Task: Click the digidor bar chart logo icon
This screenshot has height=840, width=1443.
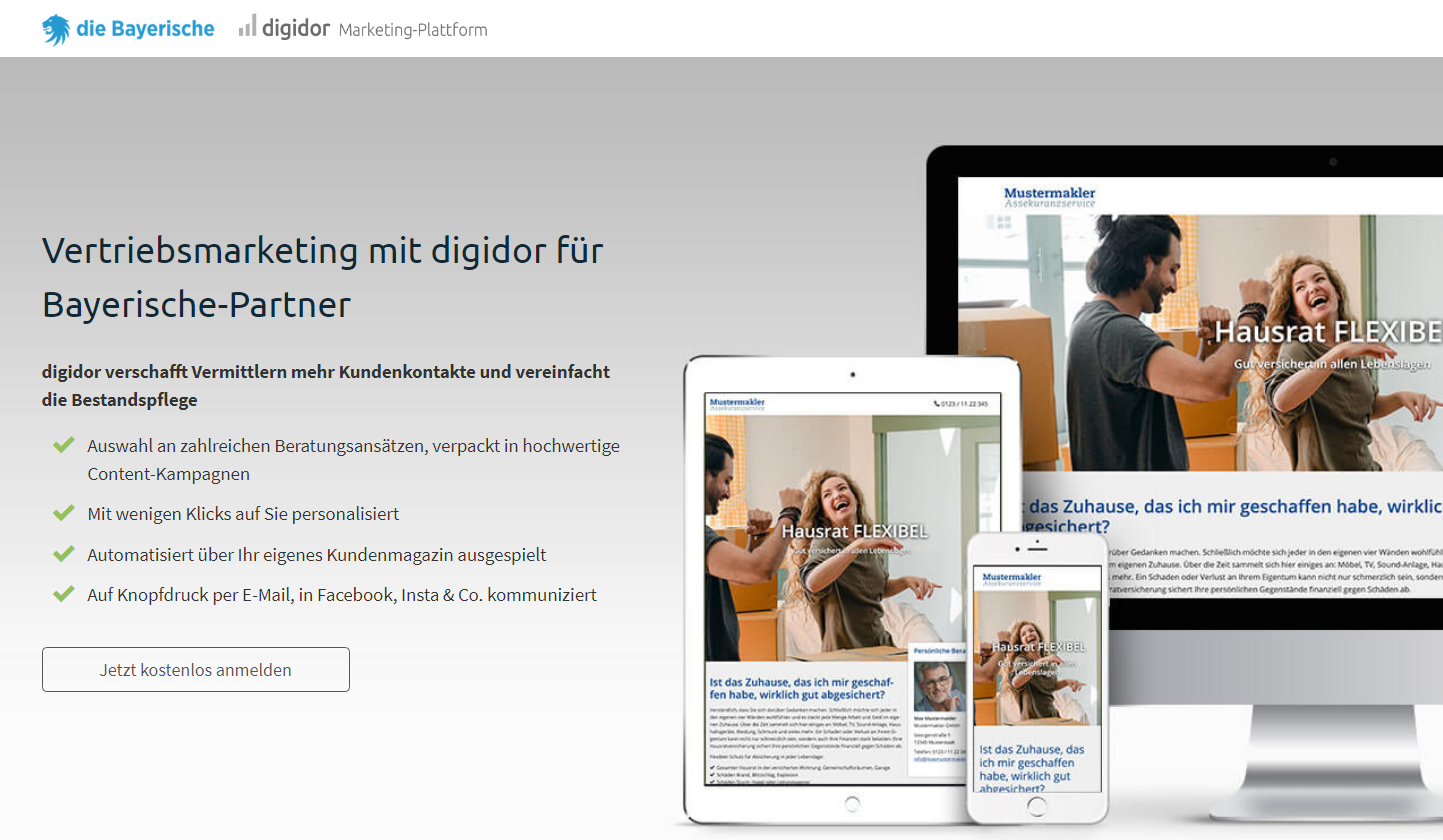Action: (247, 26)
